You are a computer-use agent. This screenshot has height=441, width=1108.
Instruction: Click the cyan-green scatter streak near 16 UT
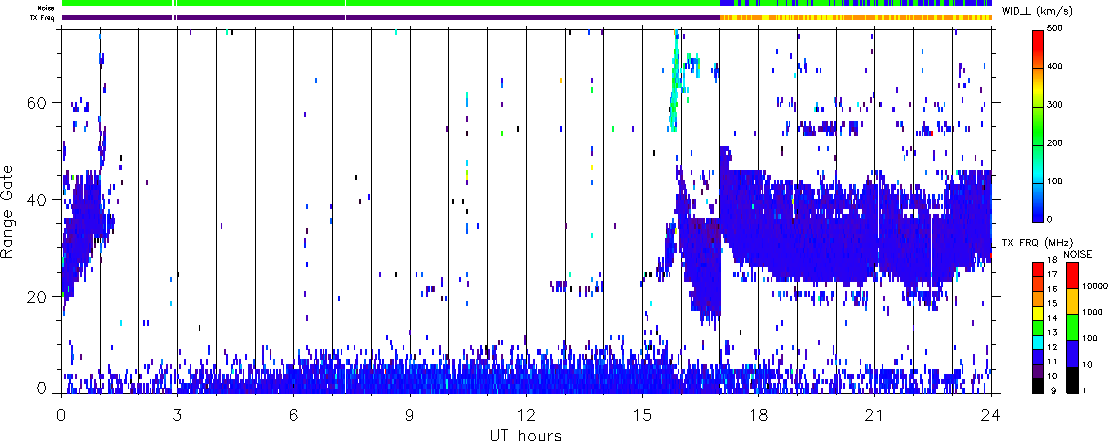click(676, 81)
